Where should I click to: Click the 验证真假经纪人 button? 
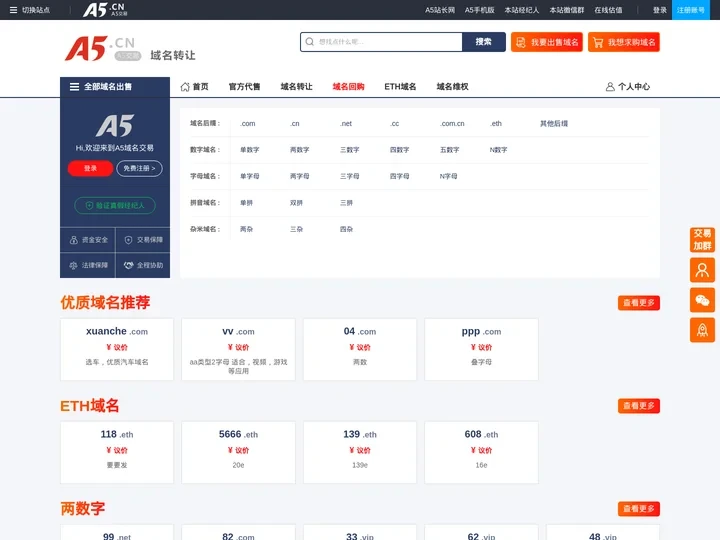pyautogui.click(x=115, y=205)
